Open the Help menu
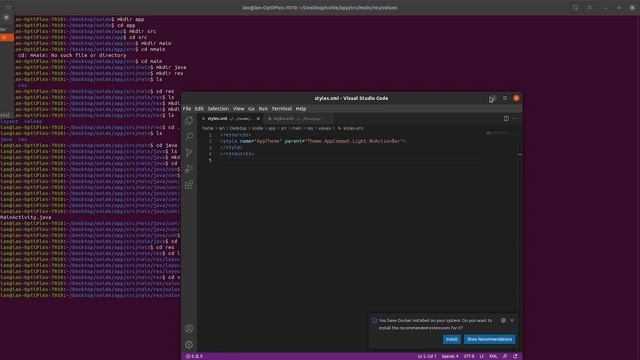 [x=301, y=109]
